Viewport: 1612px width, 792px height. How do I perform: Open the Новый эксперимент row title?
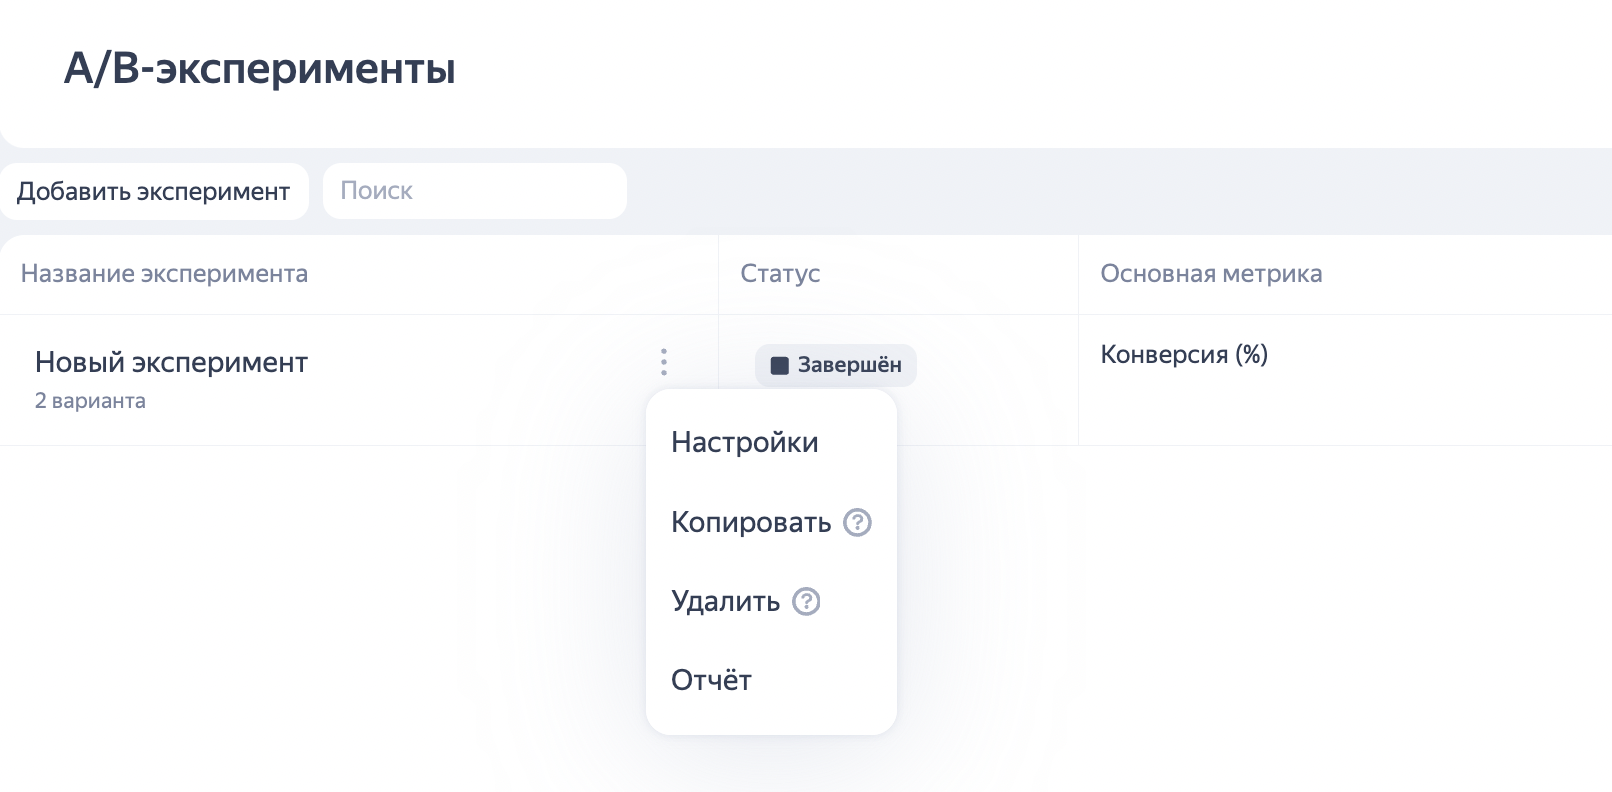[171, 362]
